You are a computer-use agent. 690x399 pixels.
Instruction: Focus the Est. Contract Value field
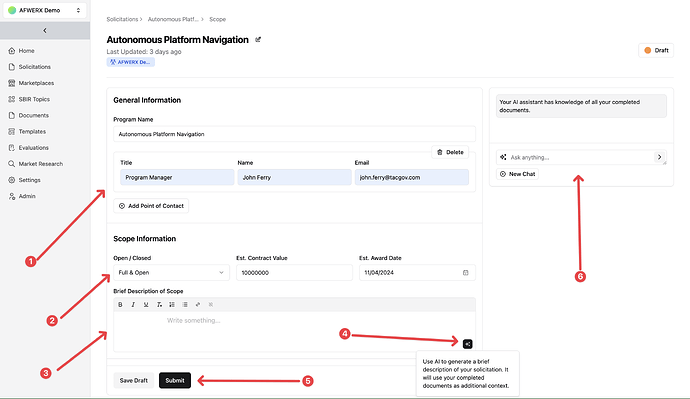(x=294, y=273)
